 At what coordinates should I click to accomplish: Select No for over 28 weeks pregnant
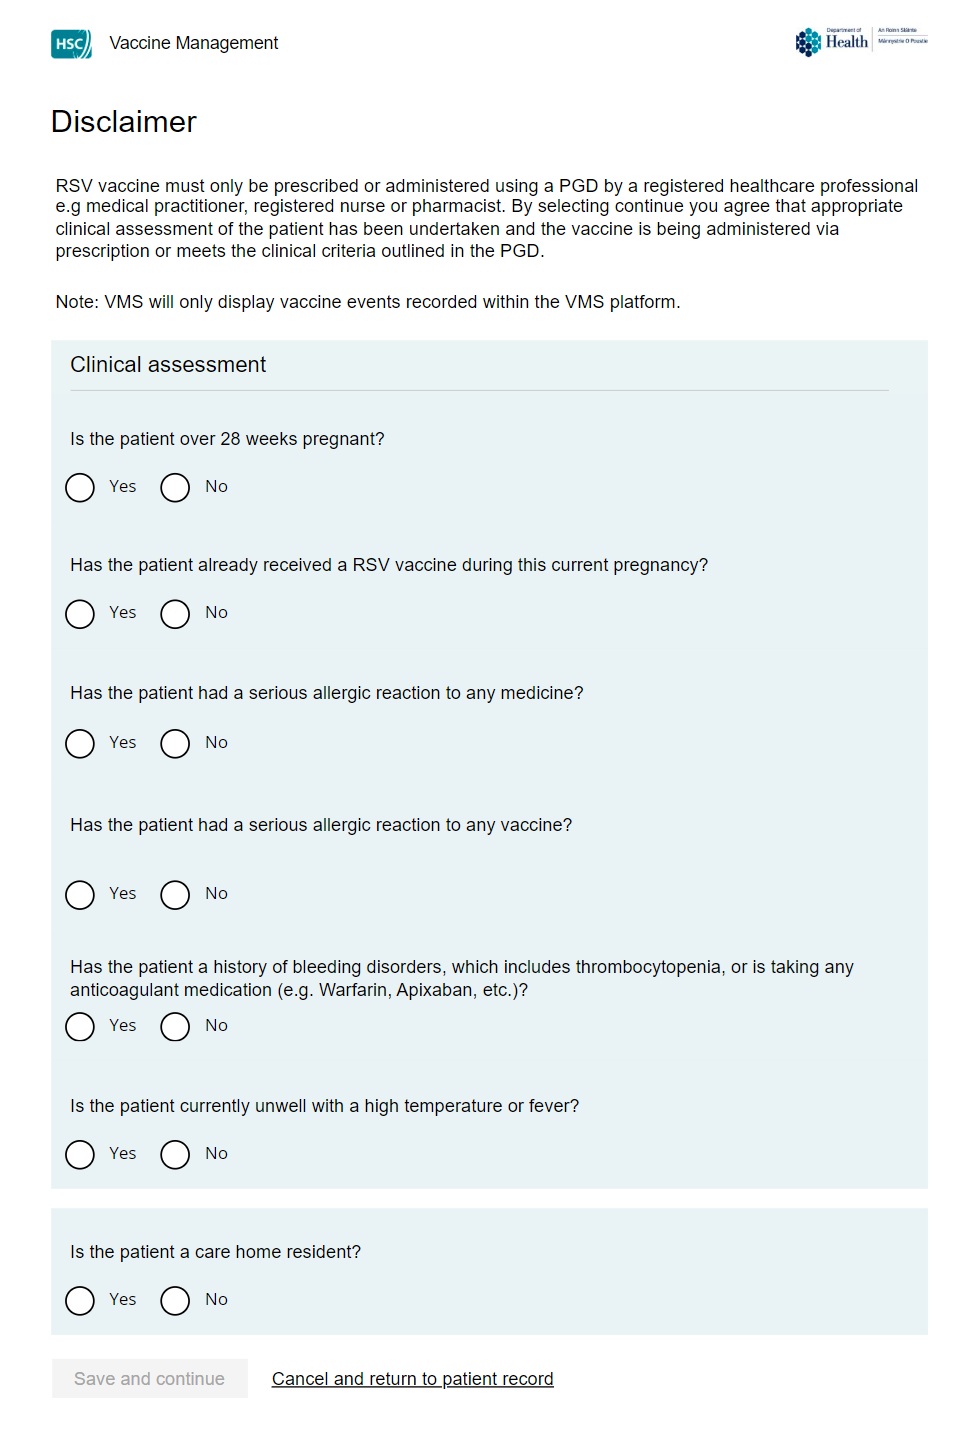pyautogui.click(x=175, y=488)
